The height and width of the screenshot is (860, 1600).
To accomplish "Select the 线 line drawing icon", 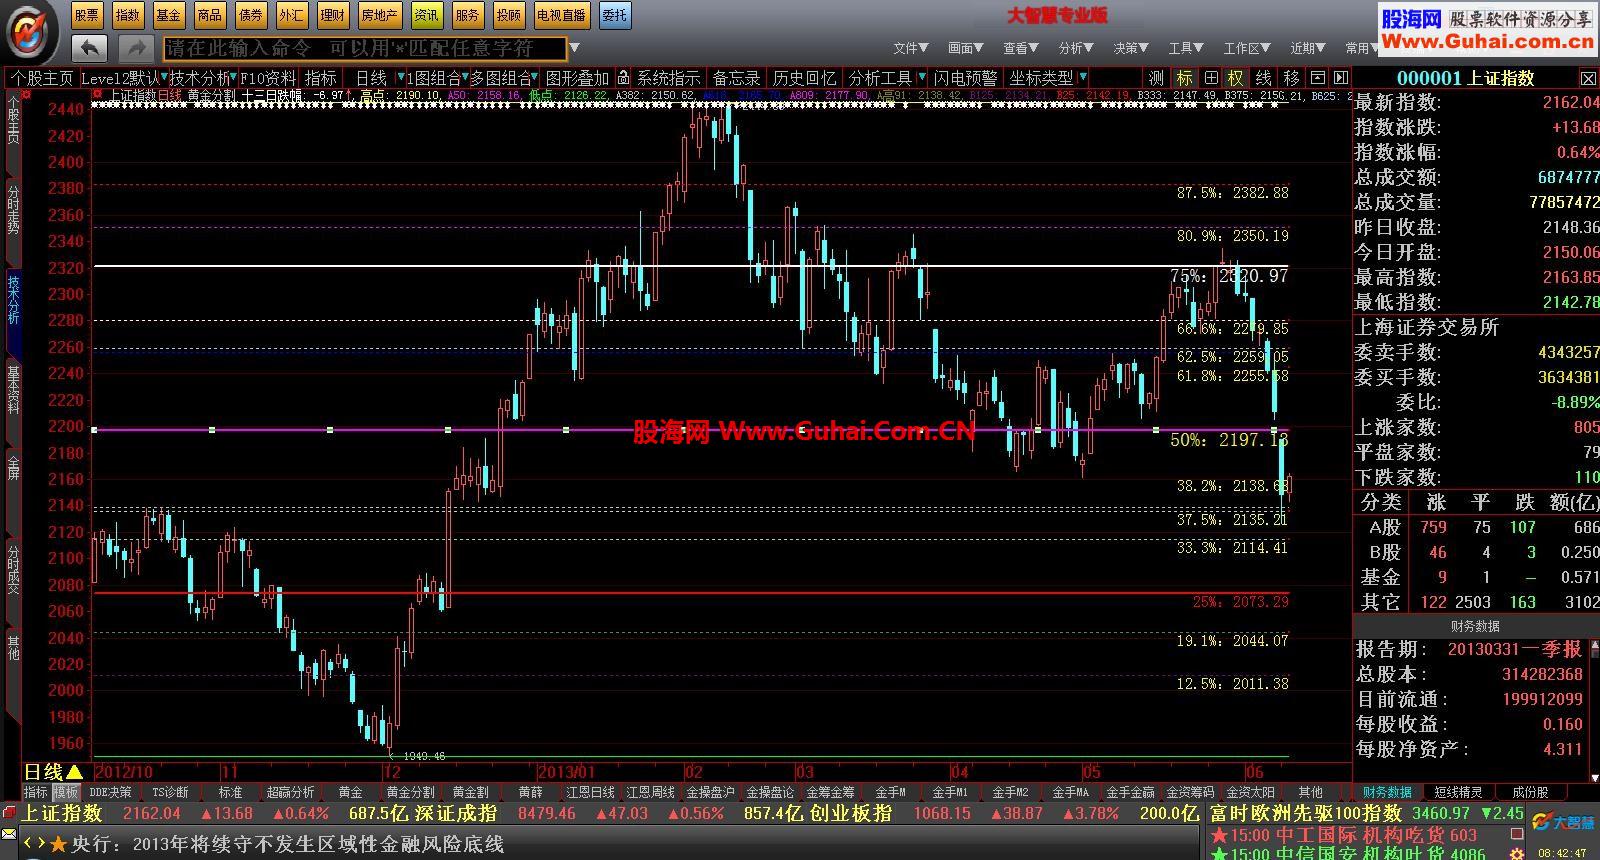I will (1264, 77).
